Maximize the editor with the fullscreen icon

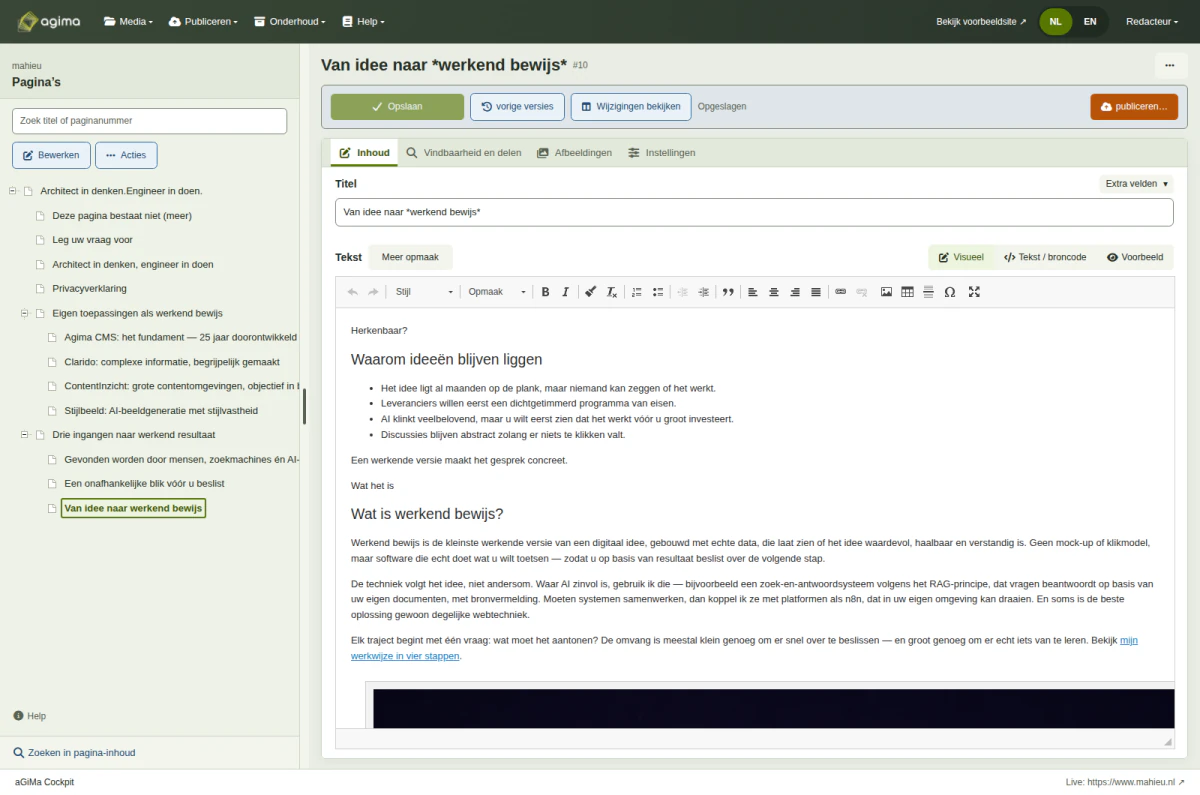(x=974, y=292)
